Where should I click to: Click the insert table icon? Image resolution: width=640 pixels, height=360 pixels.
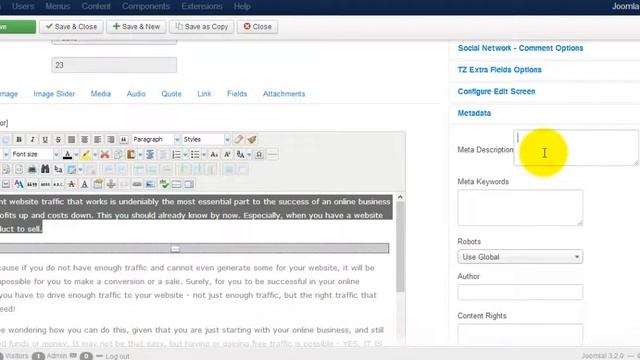72,169
